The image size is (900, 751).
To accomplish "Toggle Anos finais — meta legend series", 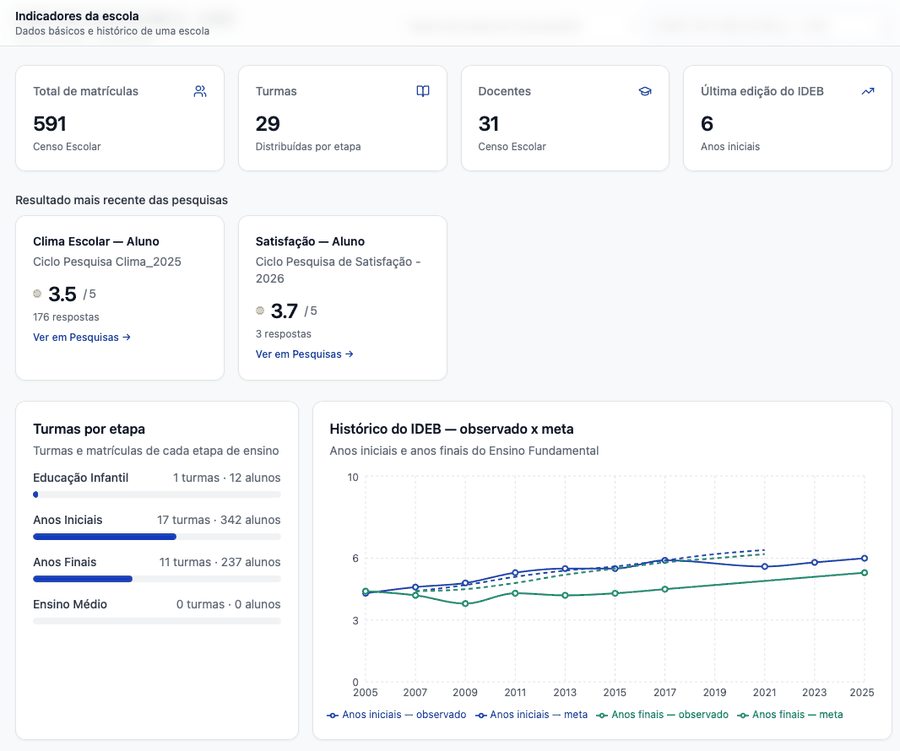I will [x=790, y=715].
